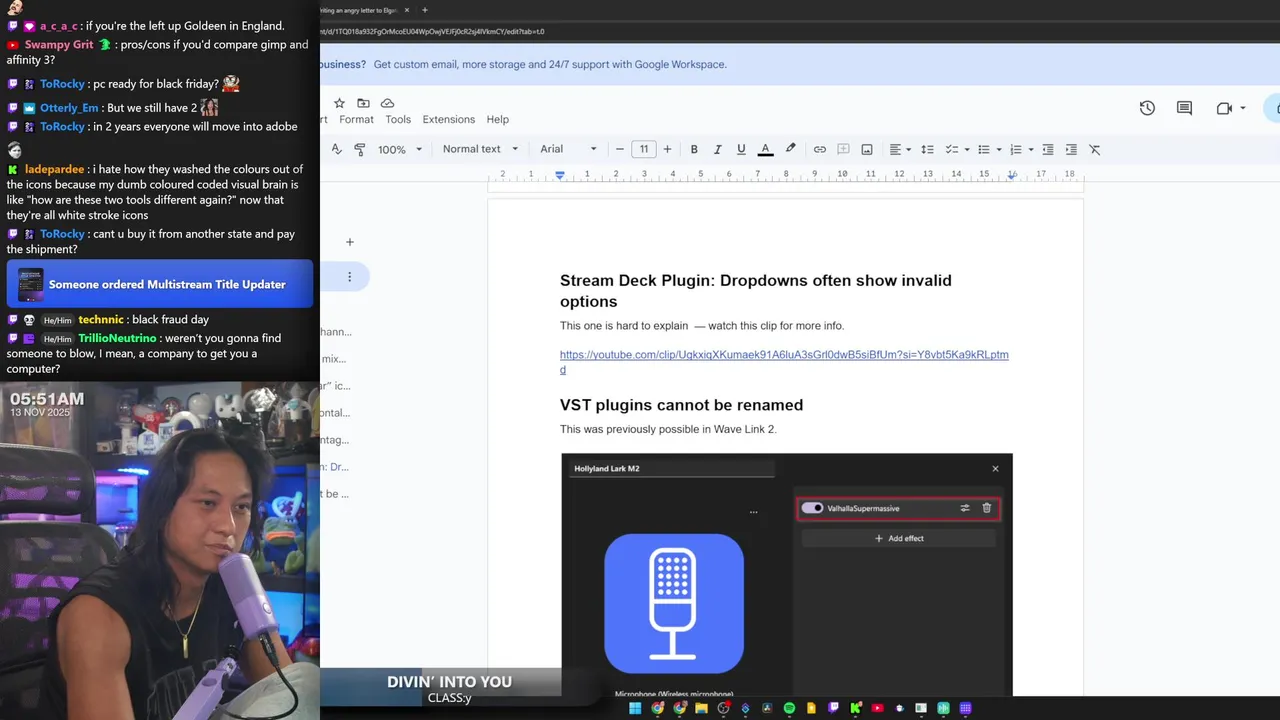Screen dimensions: 1280x720
Task: Clear text formatting
Action: click(x=1095, y=149)
